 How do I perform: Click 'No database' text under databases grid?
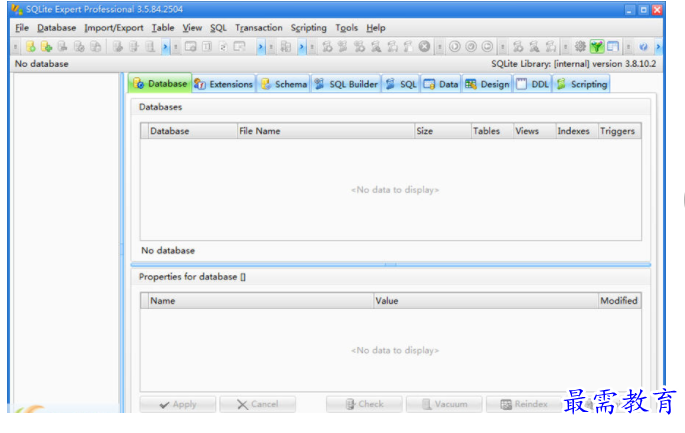[168, 251]
